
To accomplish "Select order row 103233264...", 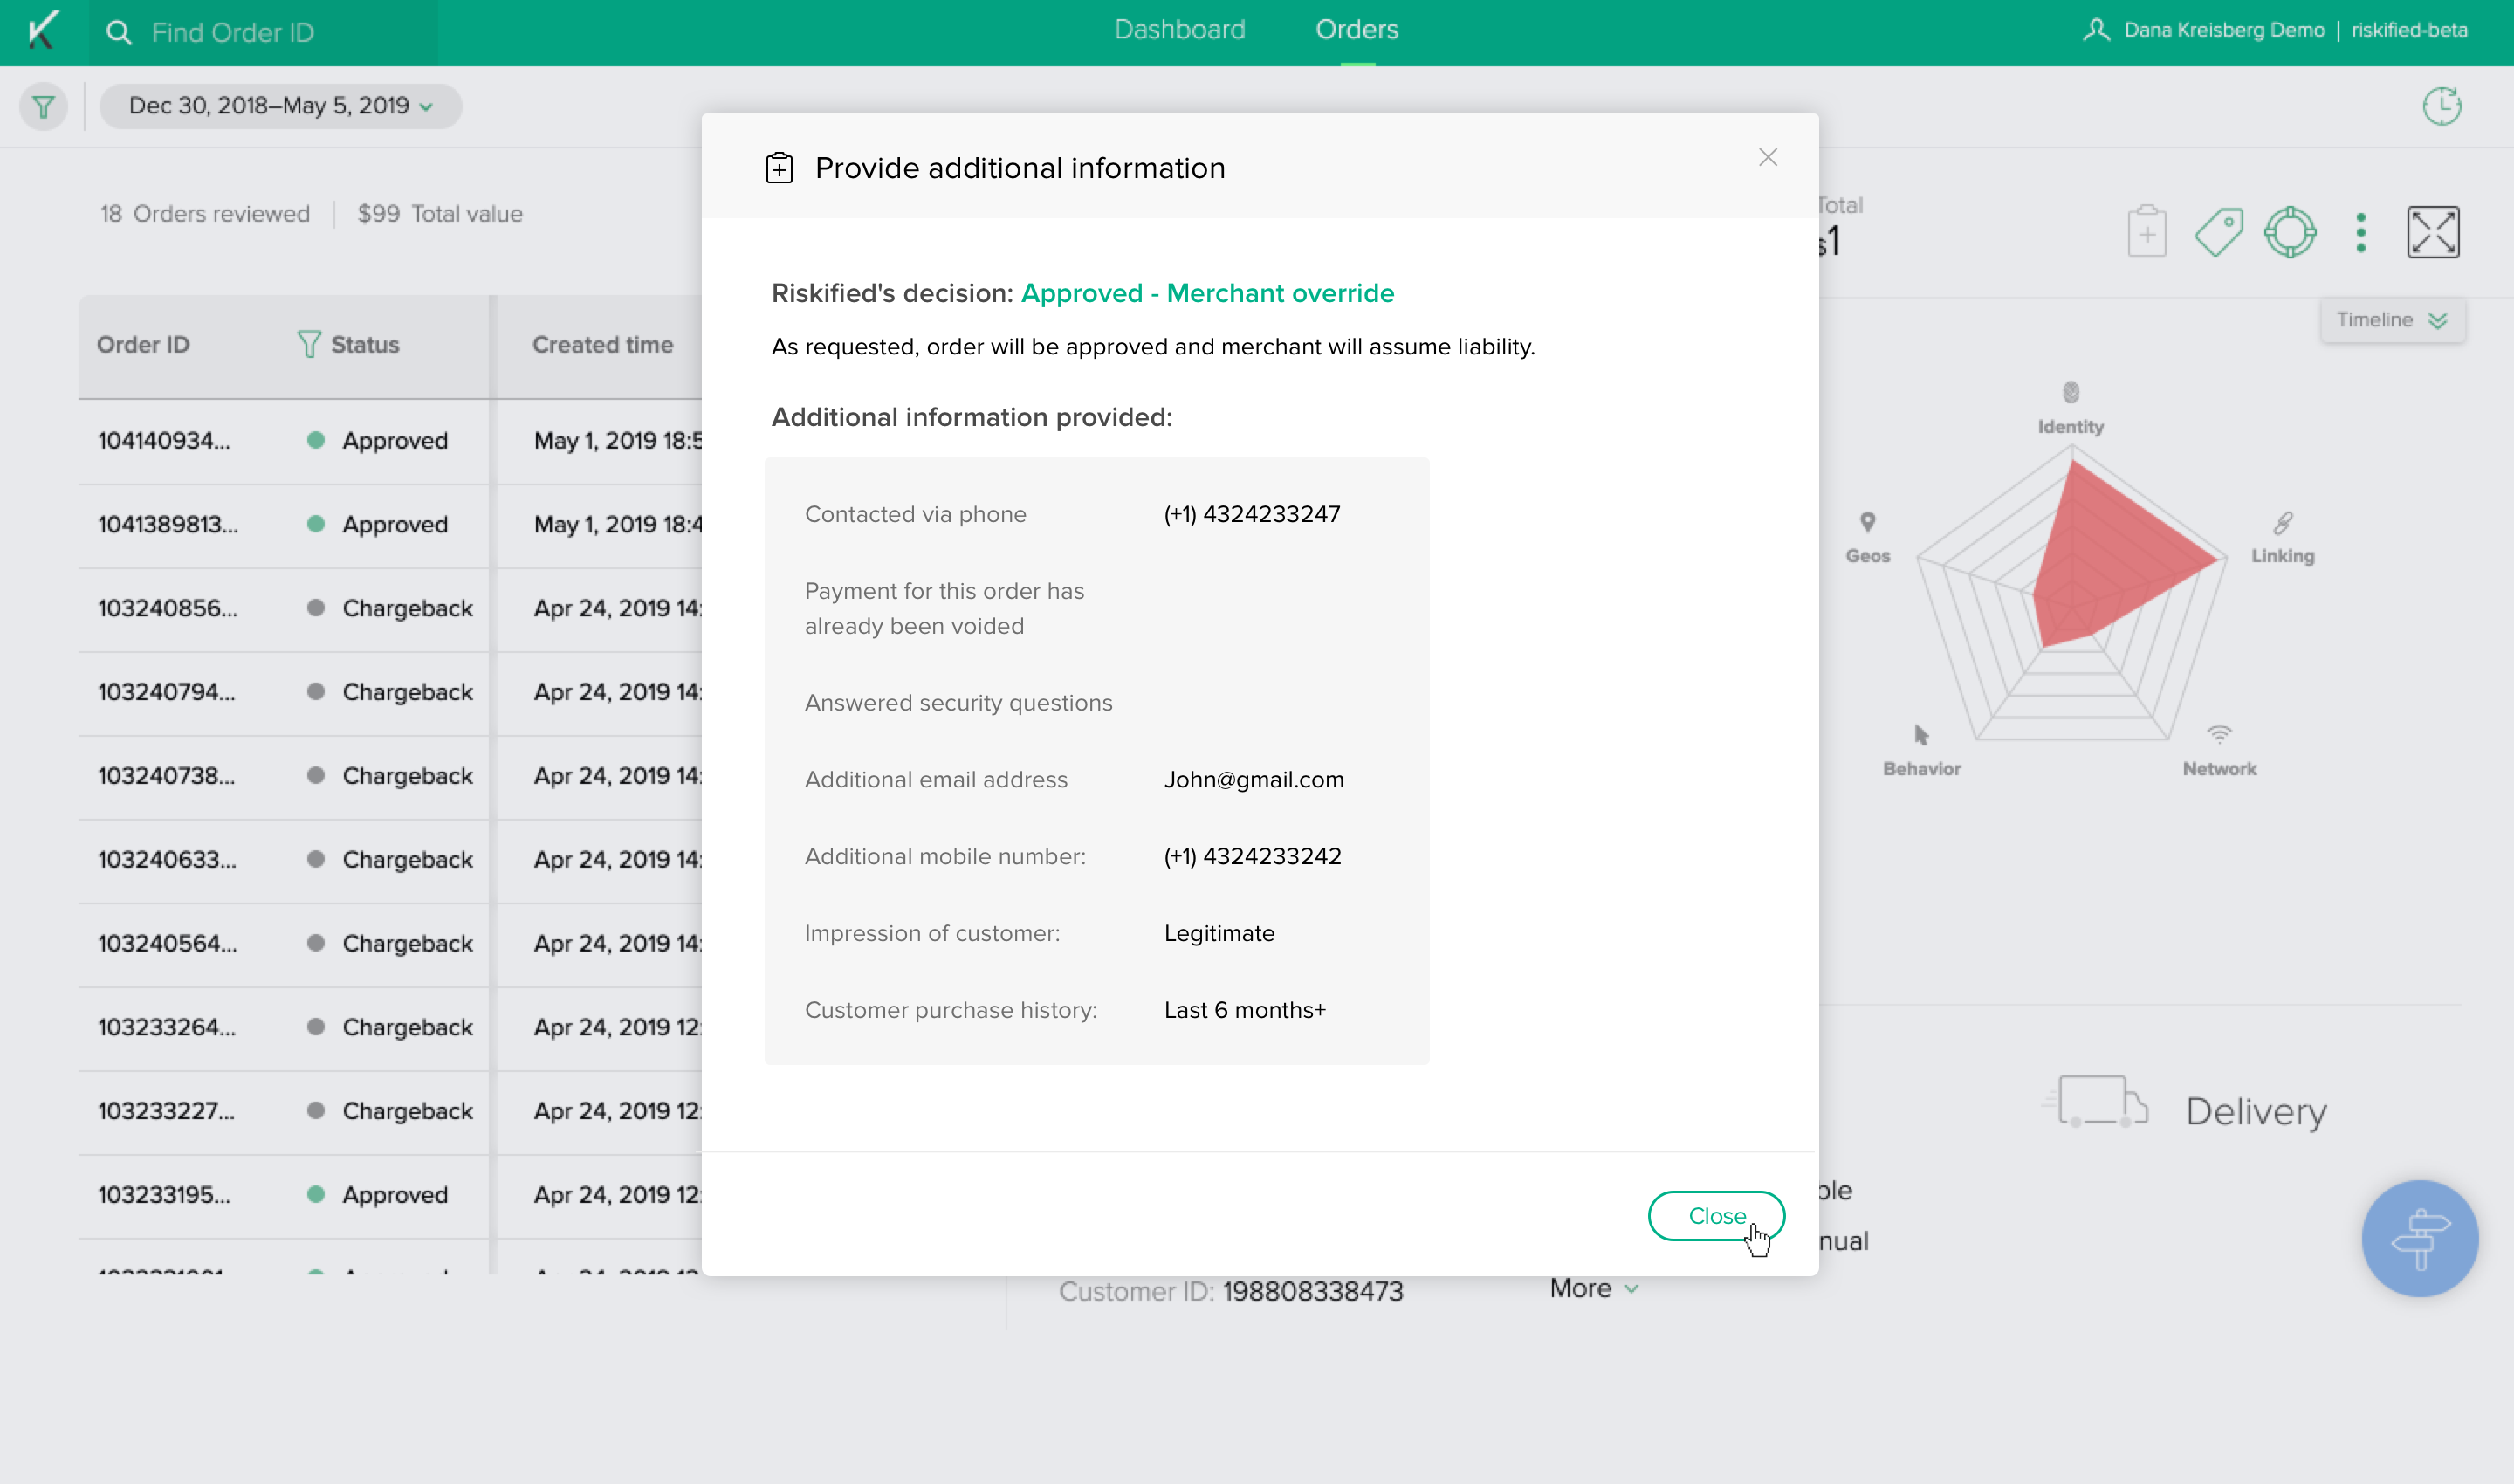I will pyautogui.click(x=390, y=1029).
